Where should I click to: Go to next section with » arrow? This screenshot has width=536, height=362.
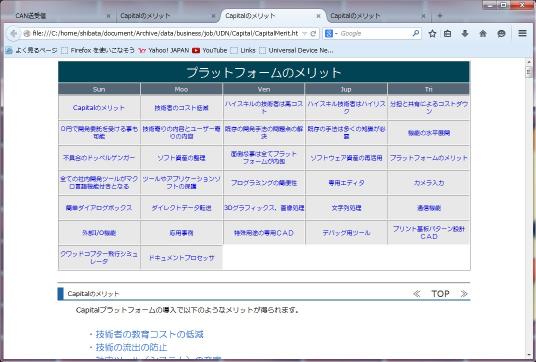pos(464,294)
